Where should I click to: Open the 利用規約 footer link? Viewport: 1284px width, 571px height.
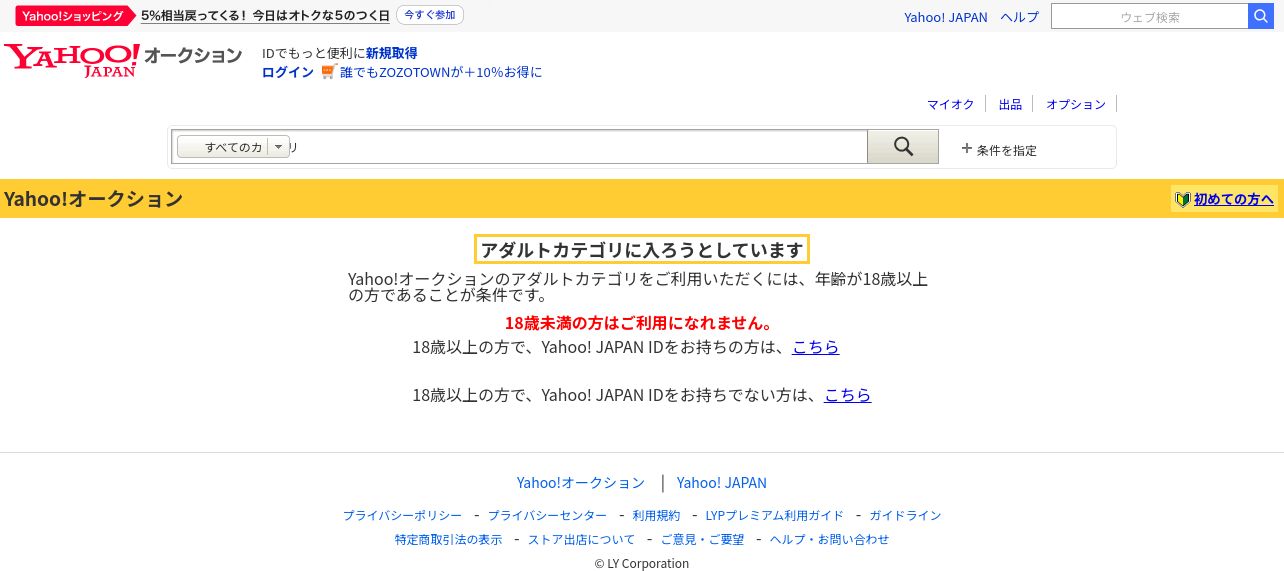click(656, 515)
